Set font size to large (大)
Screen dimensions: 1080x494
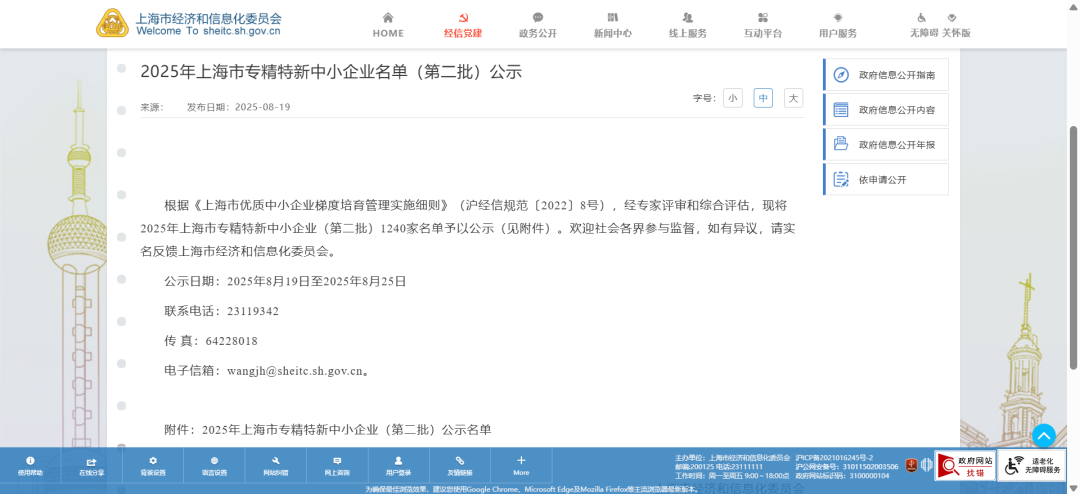coord(793,98)
